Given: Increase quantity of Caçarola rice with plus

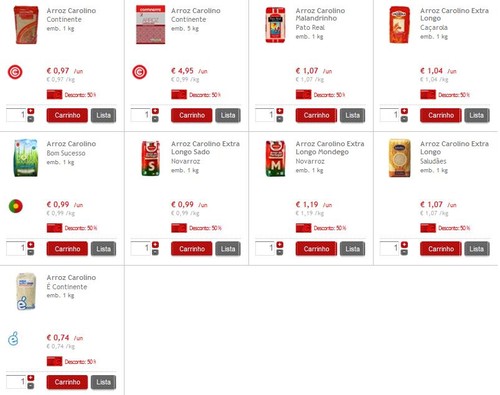Looking at the screenshot, I should tap(404, 111).
